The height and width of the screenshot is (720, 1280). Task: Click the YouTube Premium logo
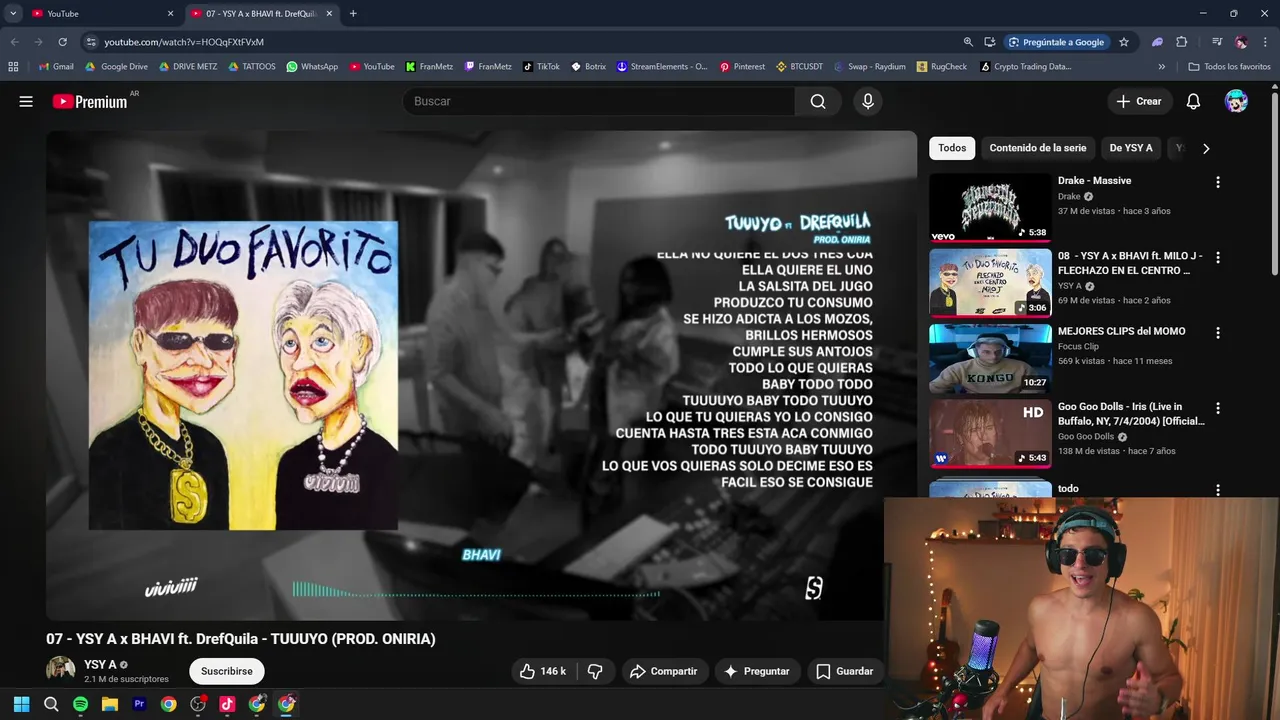(90, 101)
